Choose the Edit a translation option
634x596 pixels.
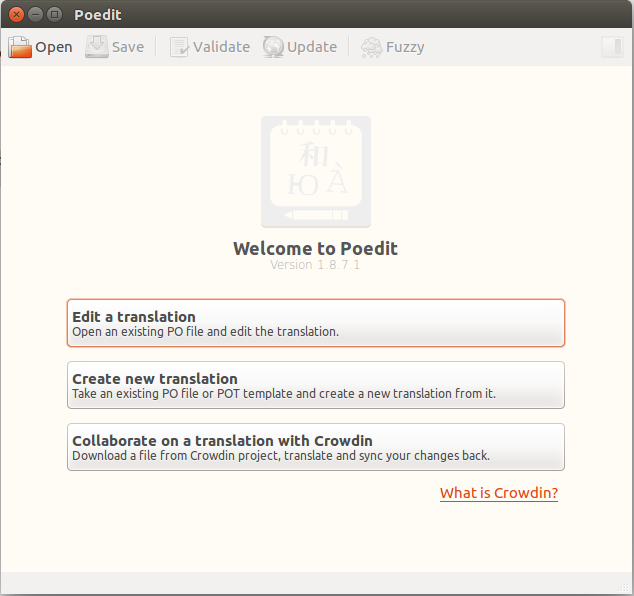coord(315,323)
